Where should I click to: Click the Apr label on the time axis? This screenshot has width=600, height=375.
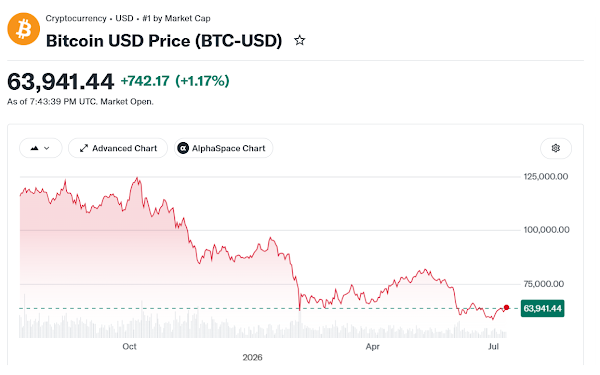click(372, 346)
